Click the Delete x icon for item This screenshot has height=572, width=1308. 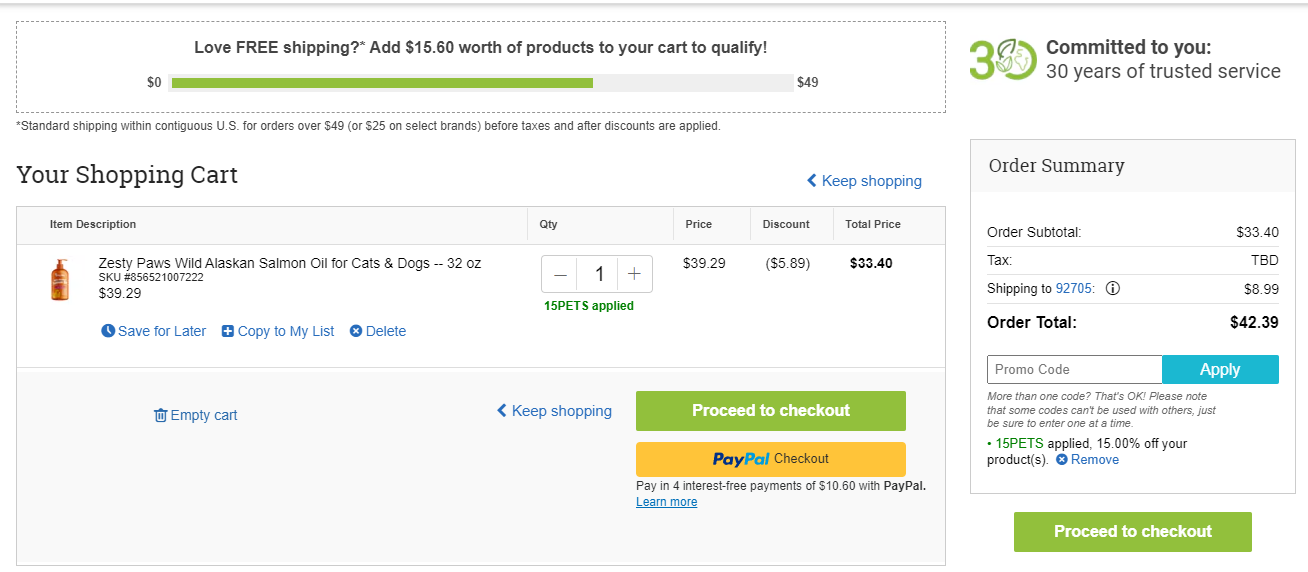[x=356, y=331]
